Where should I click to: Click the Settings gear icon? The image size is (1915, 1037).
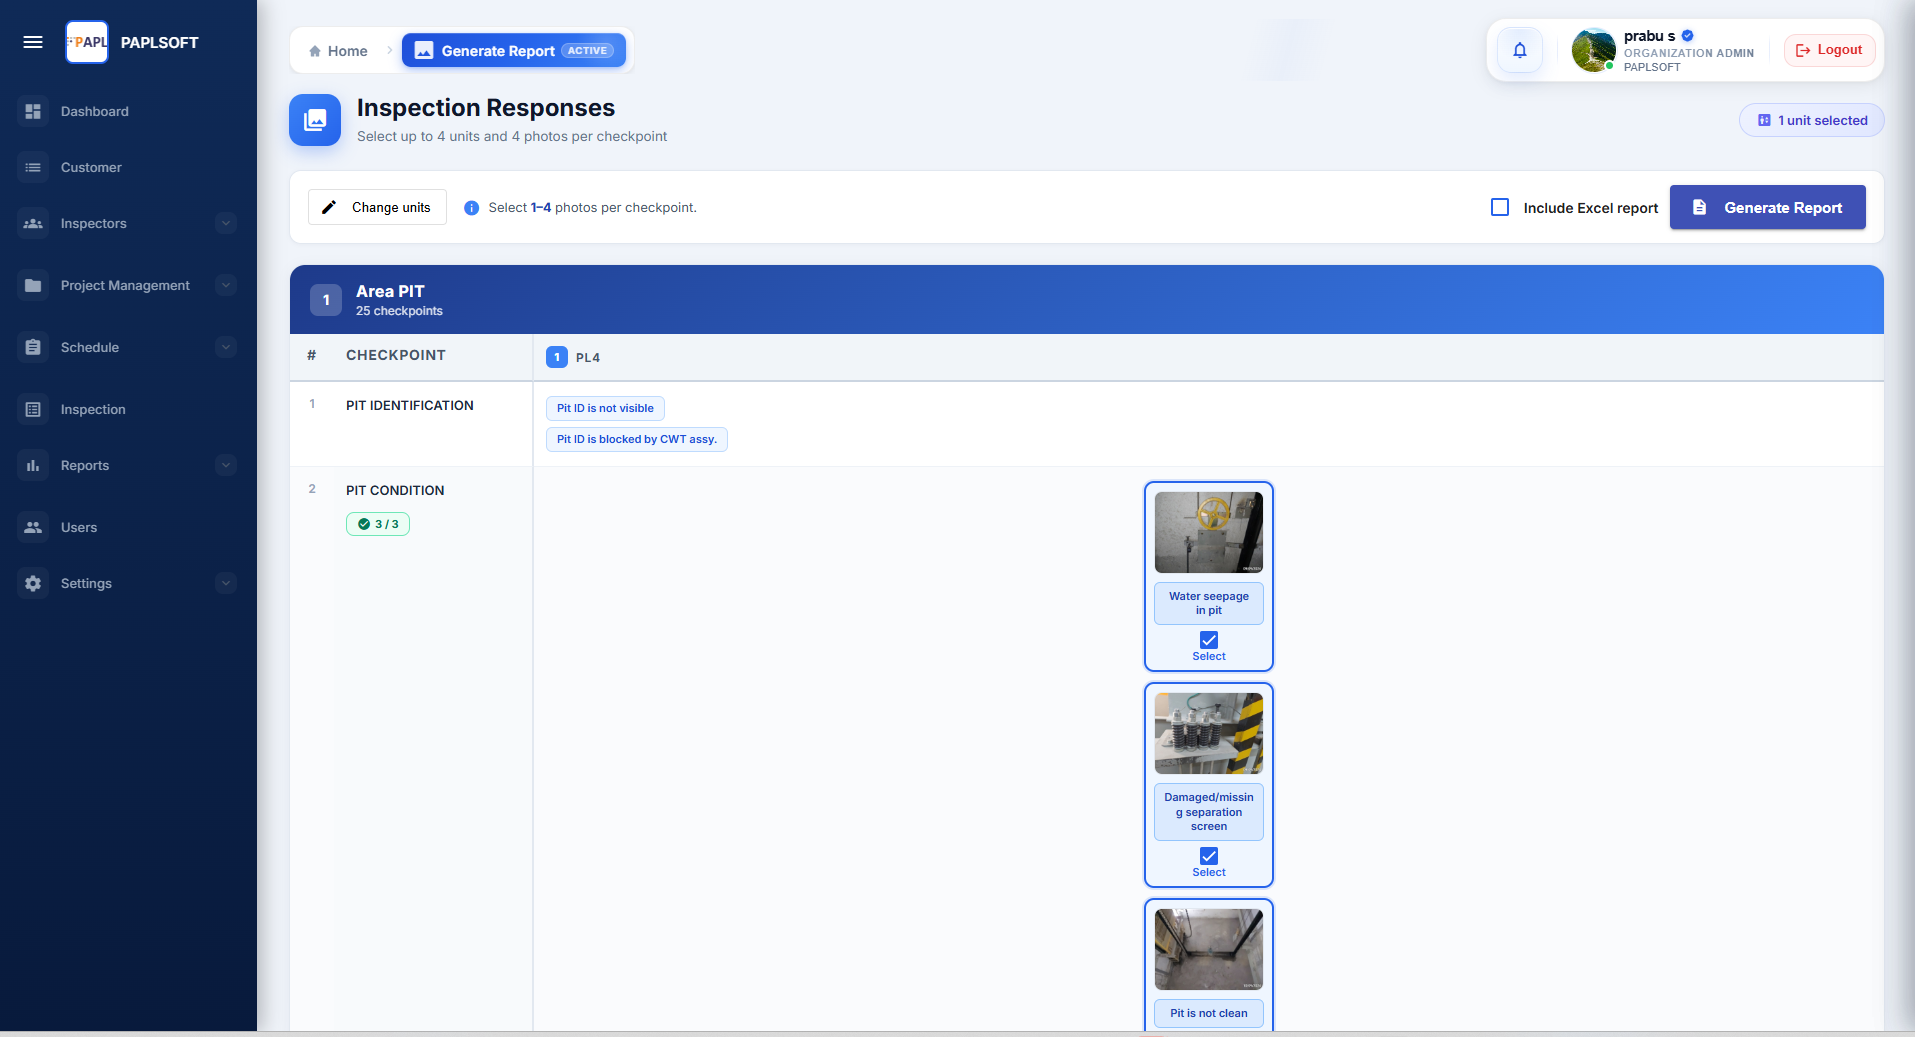click(33, 583)
